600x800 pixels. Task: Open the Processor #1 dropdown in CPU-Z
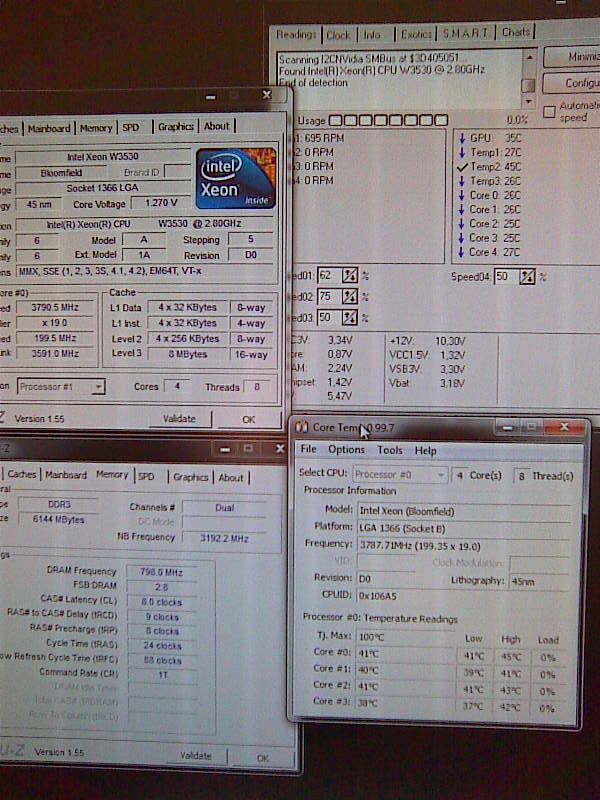pos(99,387)
